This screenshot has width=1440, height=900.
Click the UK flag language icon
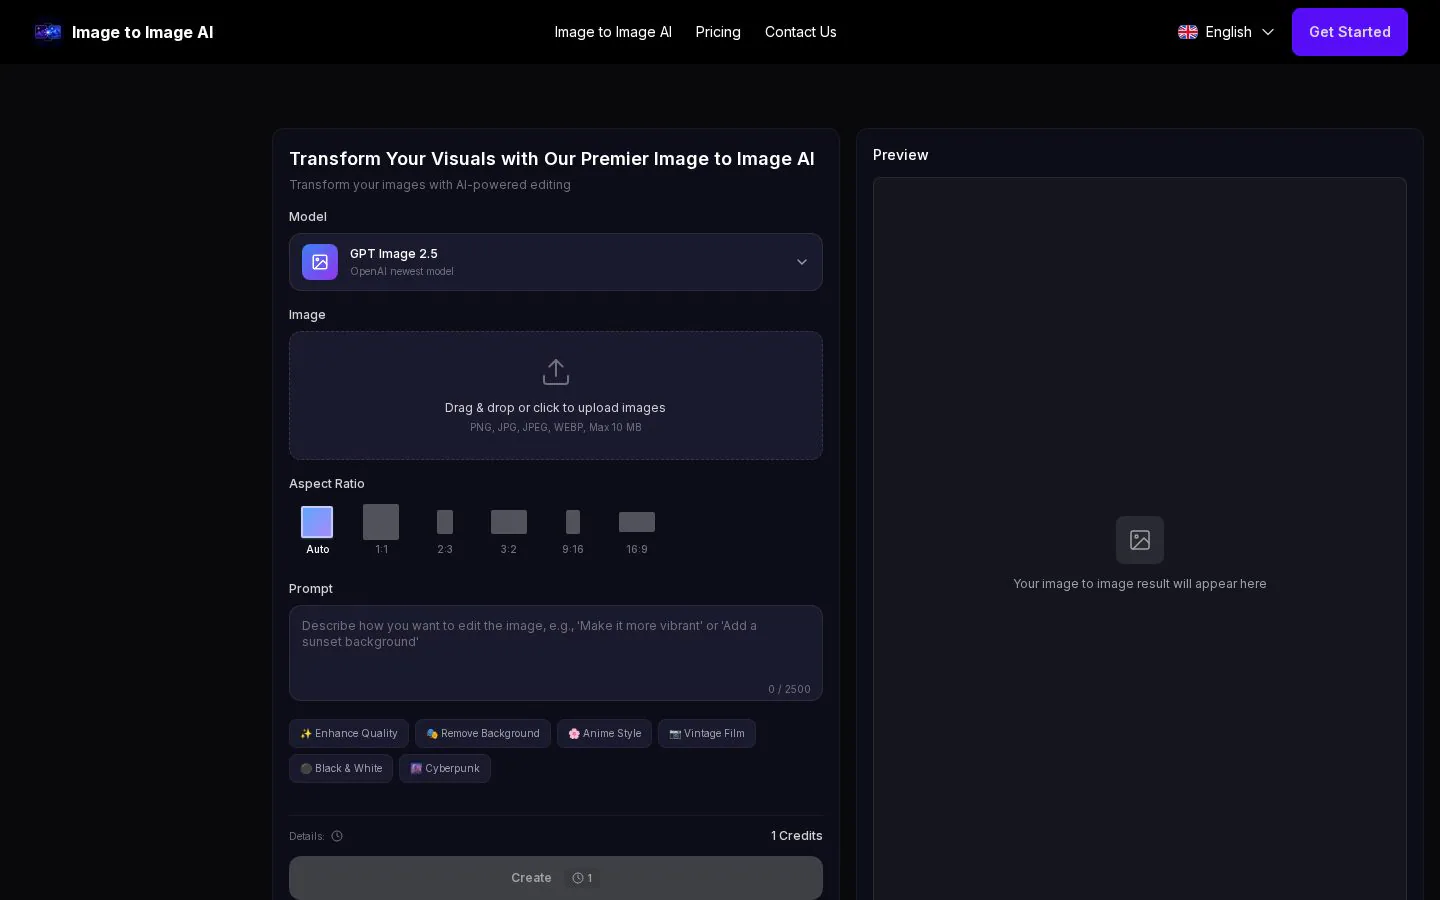(x=1188, y=32)
